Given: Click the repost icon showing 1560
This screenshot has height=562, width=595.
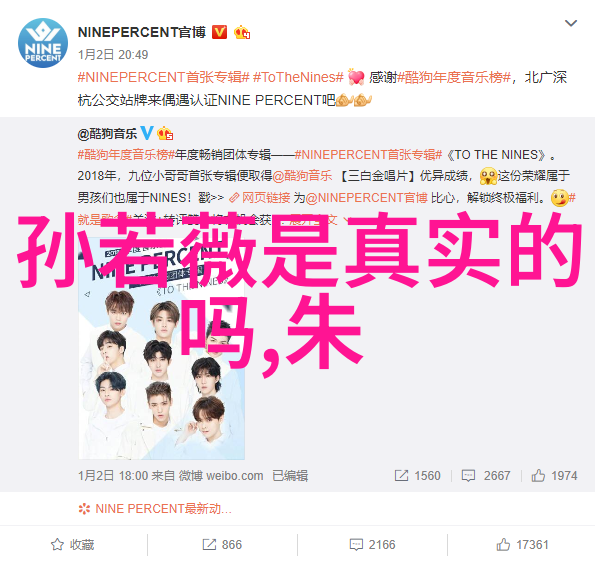Looking at the screenshot, I should [x=417, y=475].
